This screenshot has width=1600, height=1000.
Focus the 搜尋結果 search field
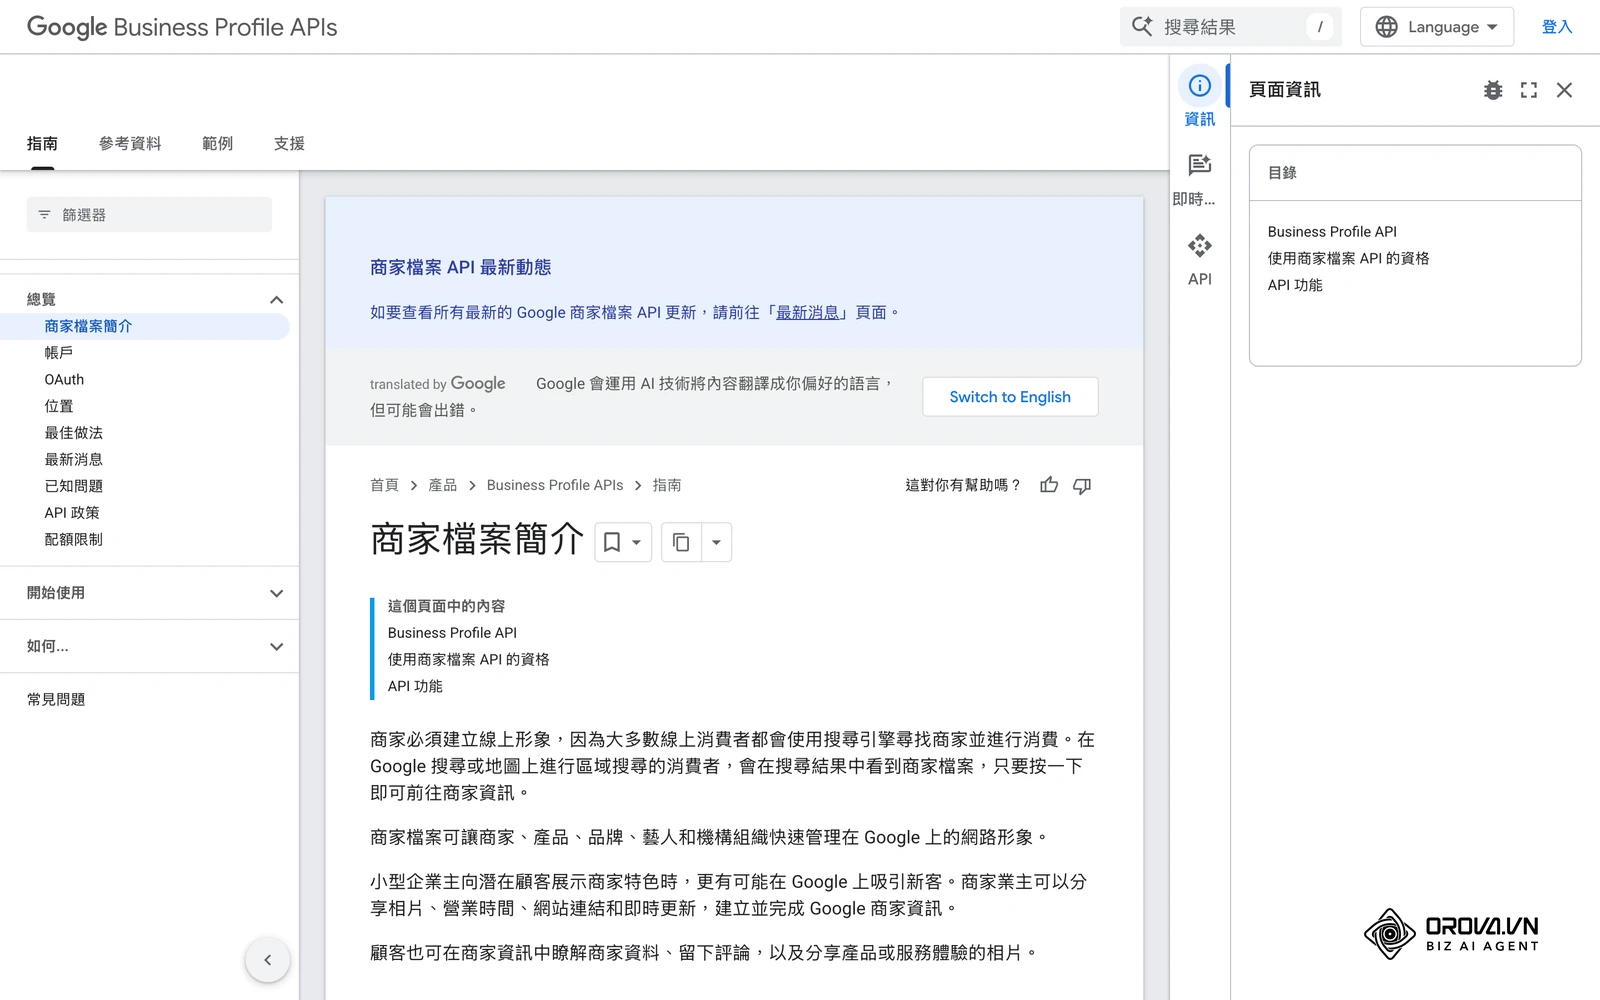point(1230,27)
